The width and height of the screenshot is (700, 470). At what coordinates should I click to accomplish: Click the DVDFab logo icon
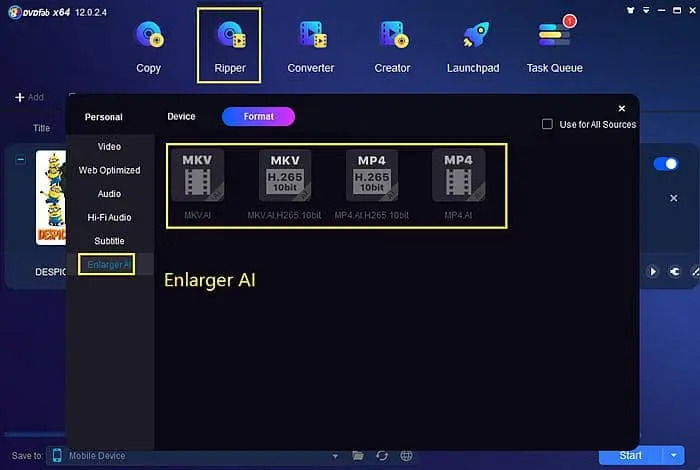(14, 12)
